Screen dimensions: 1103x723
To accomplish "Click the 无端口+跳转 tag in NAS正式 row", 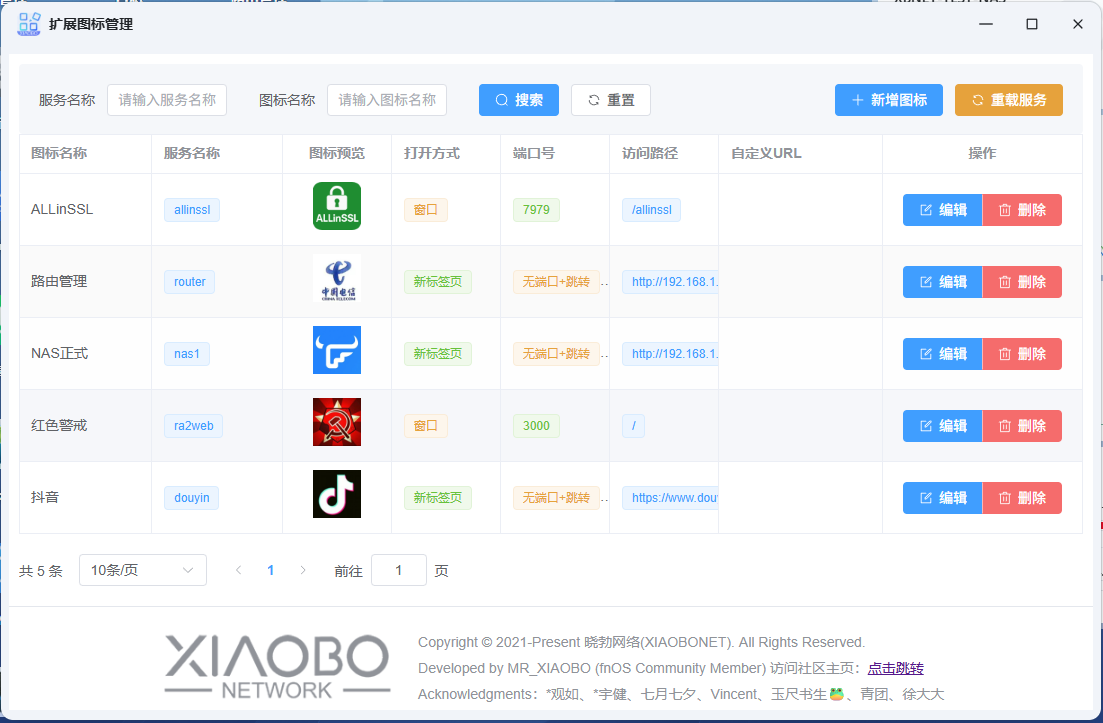I will coord(556,354).
